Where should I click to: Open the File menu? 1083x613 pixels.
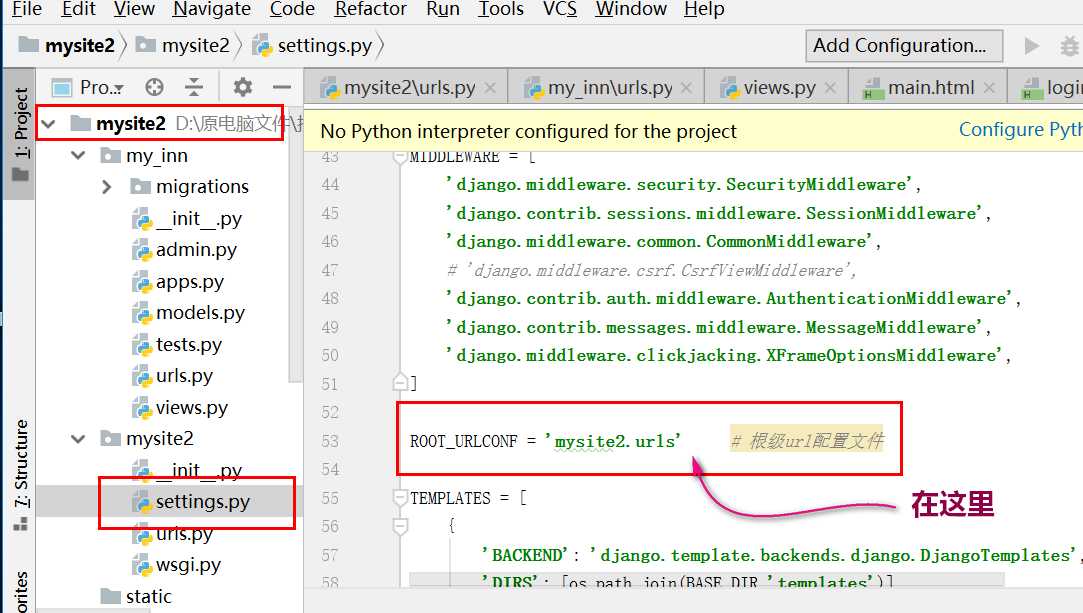coord(27,9)
